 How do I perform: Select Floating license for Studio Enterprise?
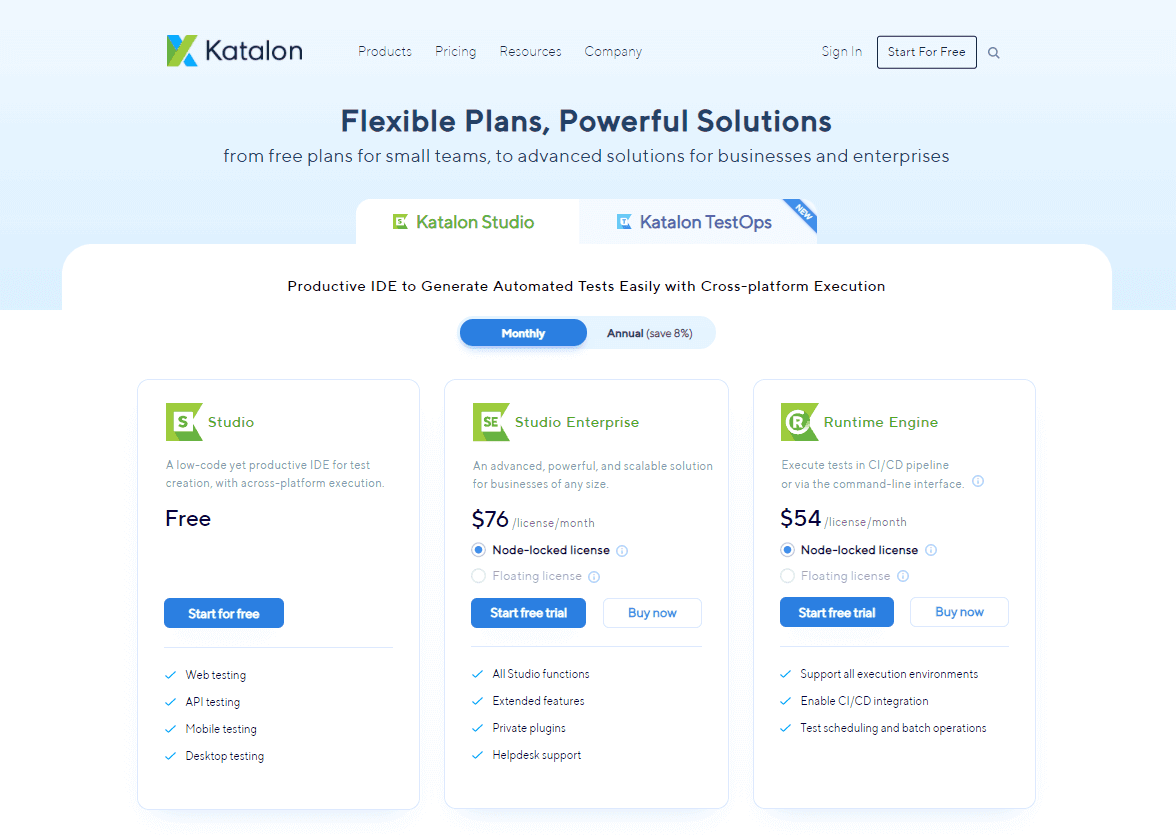point(479,576)
